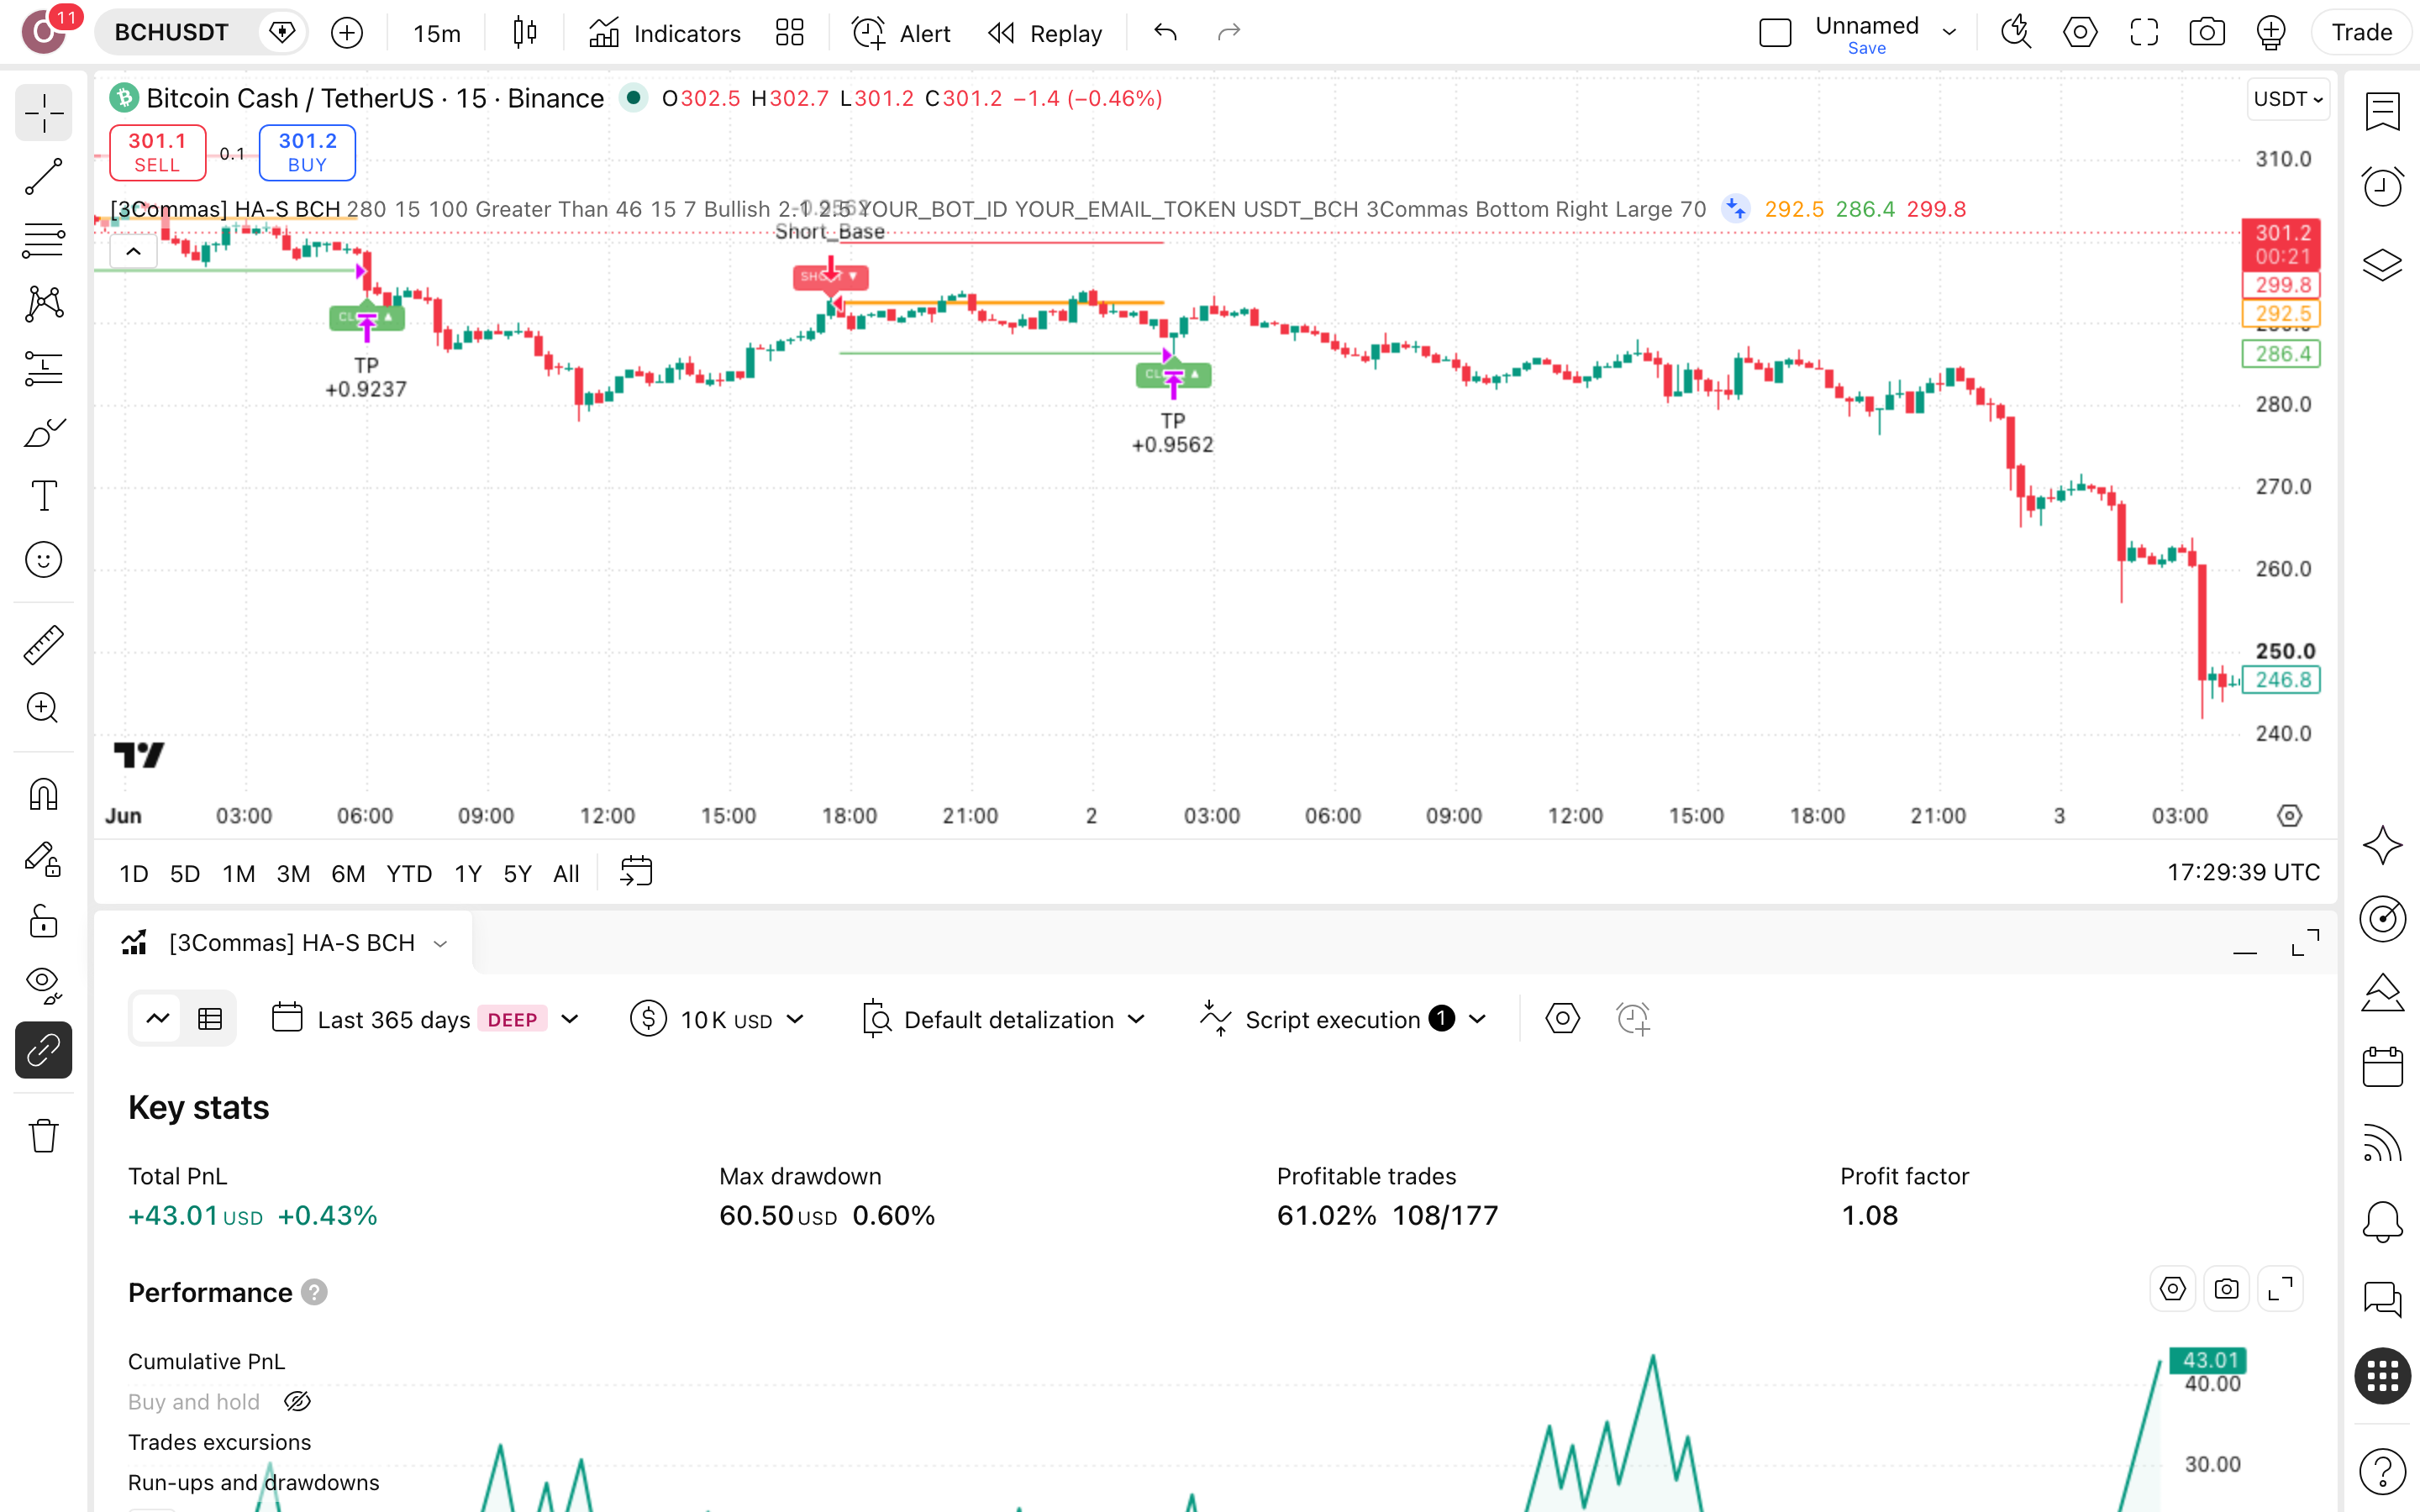Toggle Buy and hold visibility eye
The width and height of the screenshot is (2420, 1512).
click(x=298, y=1402)
